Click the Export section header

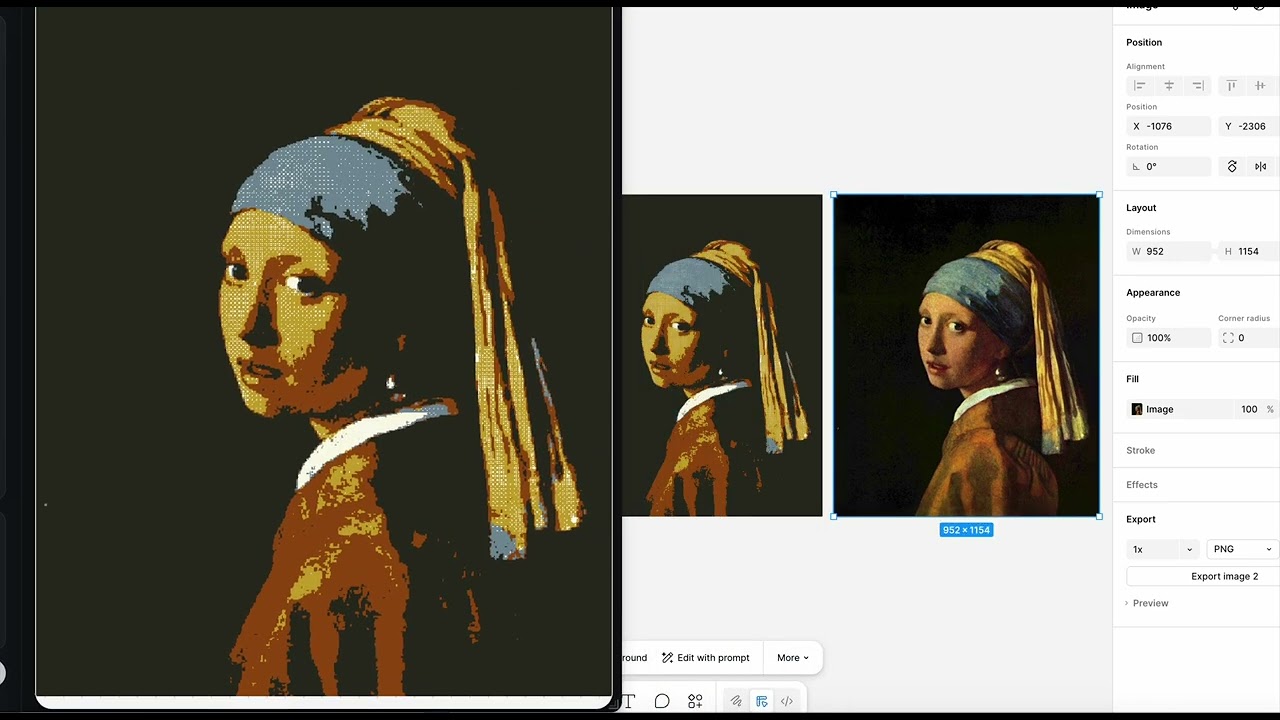(x=1141, y=519)
